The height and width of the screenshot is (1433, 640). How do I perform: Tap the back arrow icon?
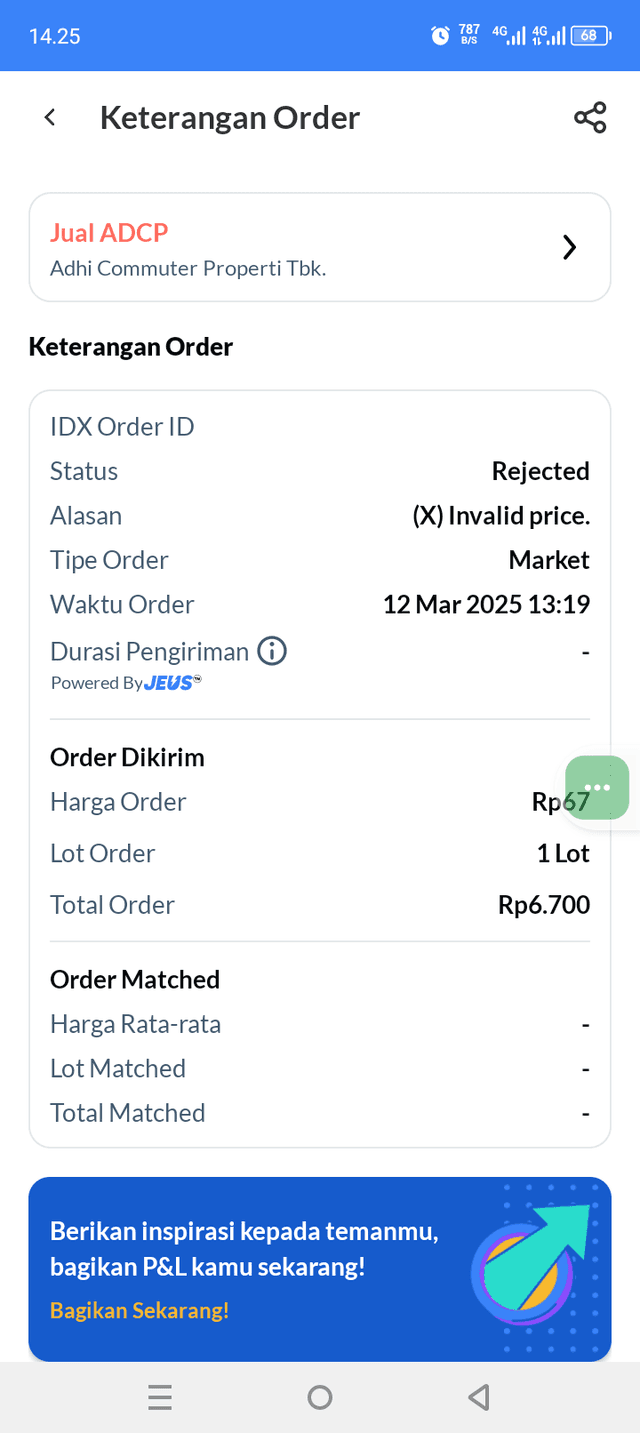(x=49, y=118)
